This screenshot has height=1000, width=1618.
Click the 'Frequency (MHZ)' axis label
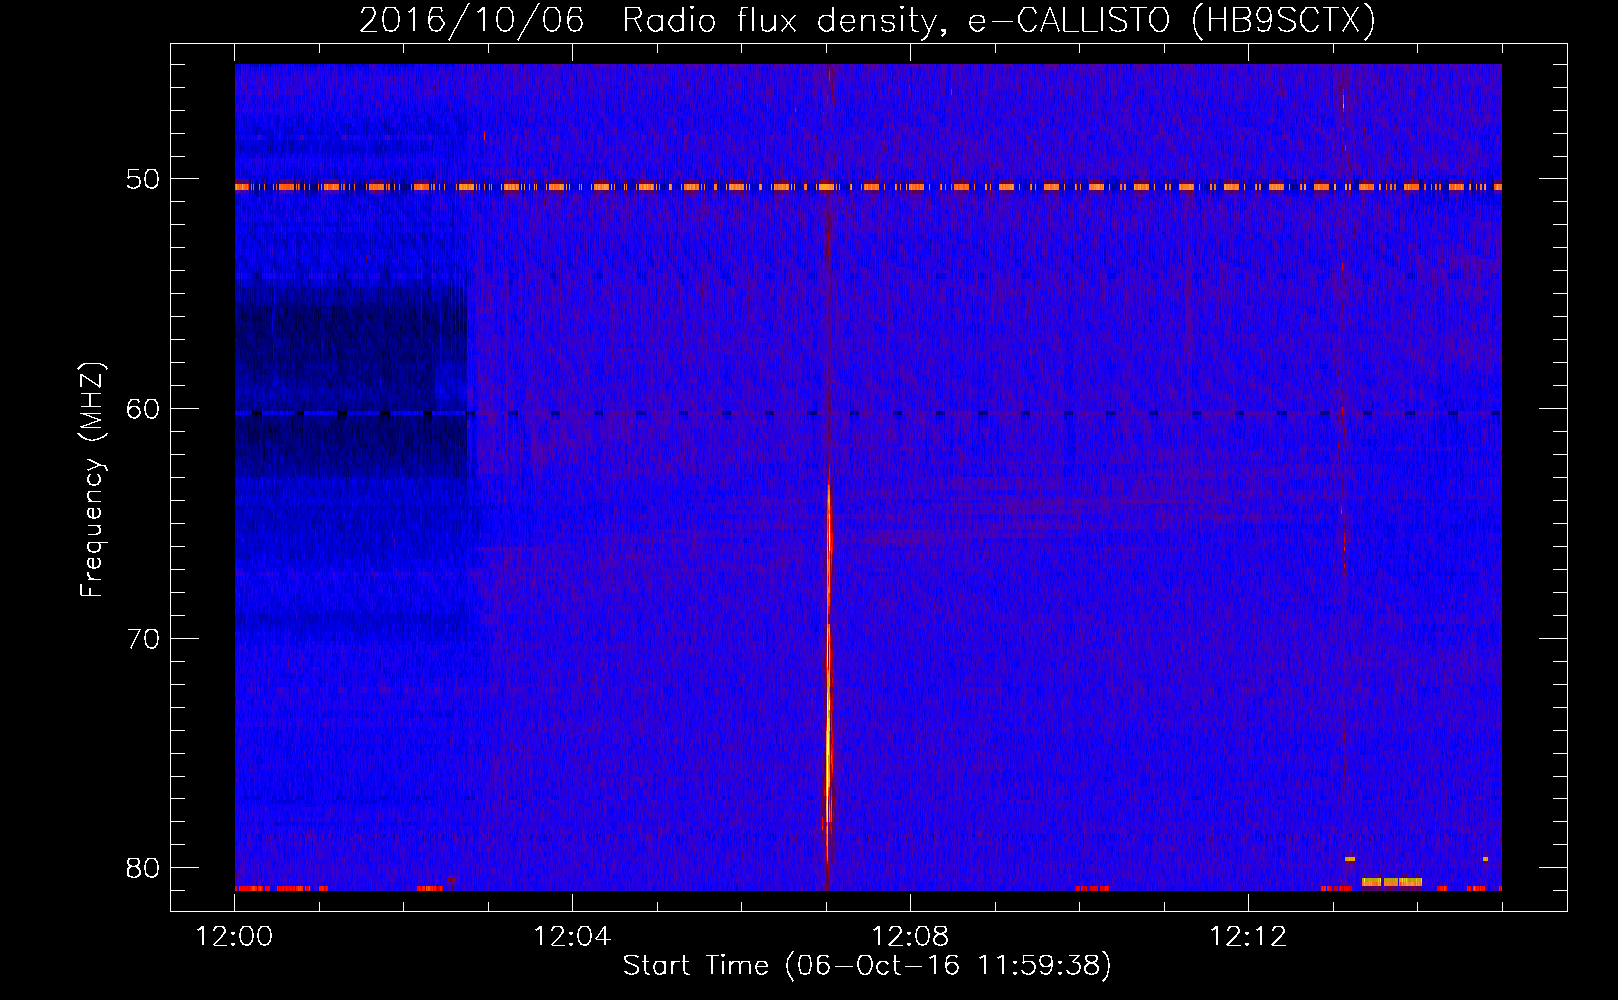pyautogui.click(x=92, y=480)
